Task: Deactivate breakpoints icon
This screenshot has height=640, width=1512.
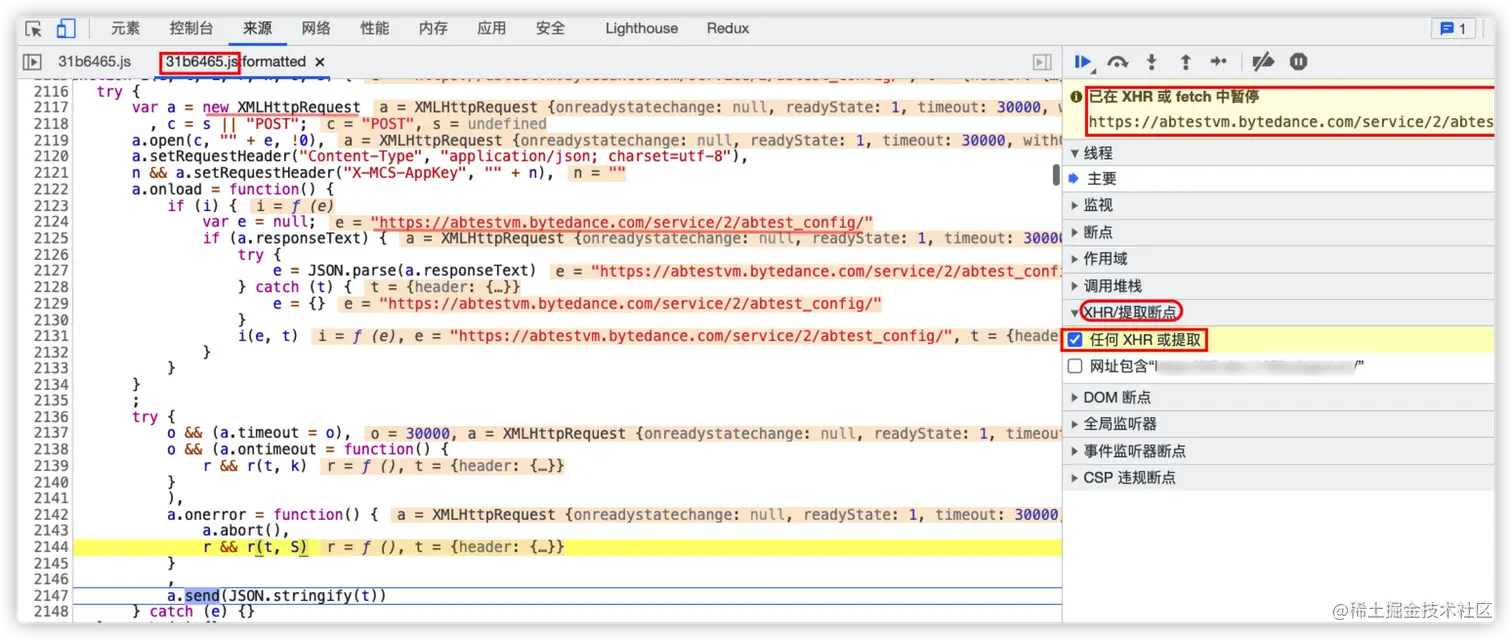Action: 1263,62
